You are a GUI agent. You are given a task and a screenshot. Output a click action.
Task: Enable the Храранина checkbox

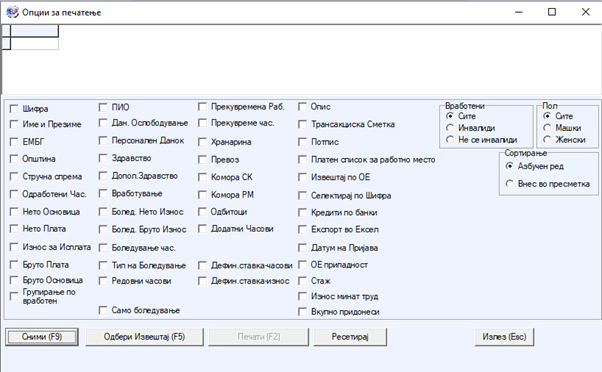tap(202, 142)
